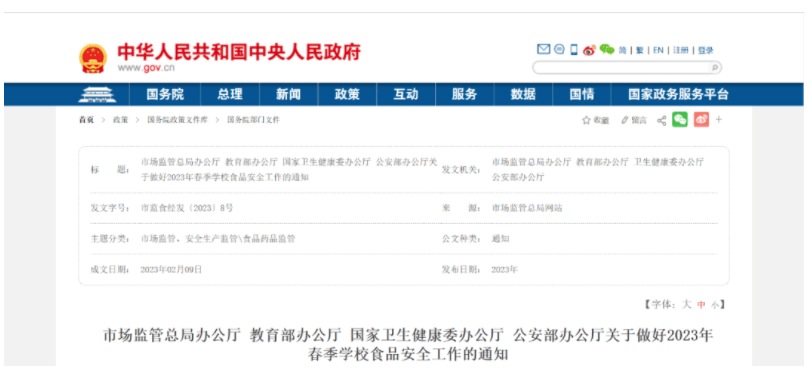Viewport: 812px width, 371px height.
Task: Click the gate building icon in navigation bar
Action: 97,94
